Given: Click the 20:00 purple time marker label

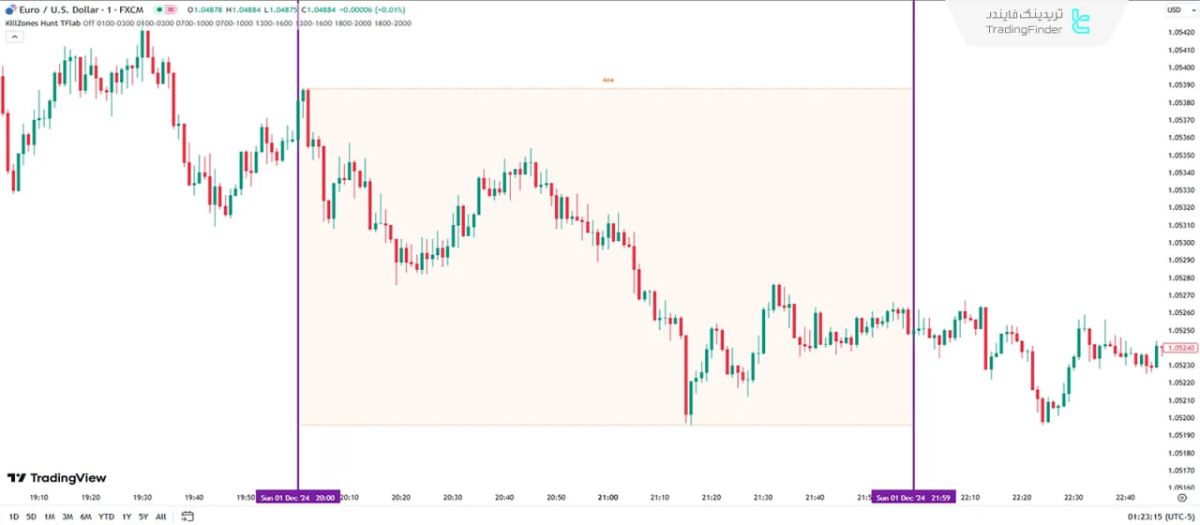Looking at the screenshot, I should click(298, 497).
